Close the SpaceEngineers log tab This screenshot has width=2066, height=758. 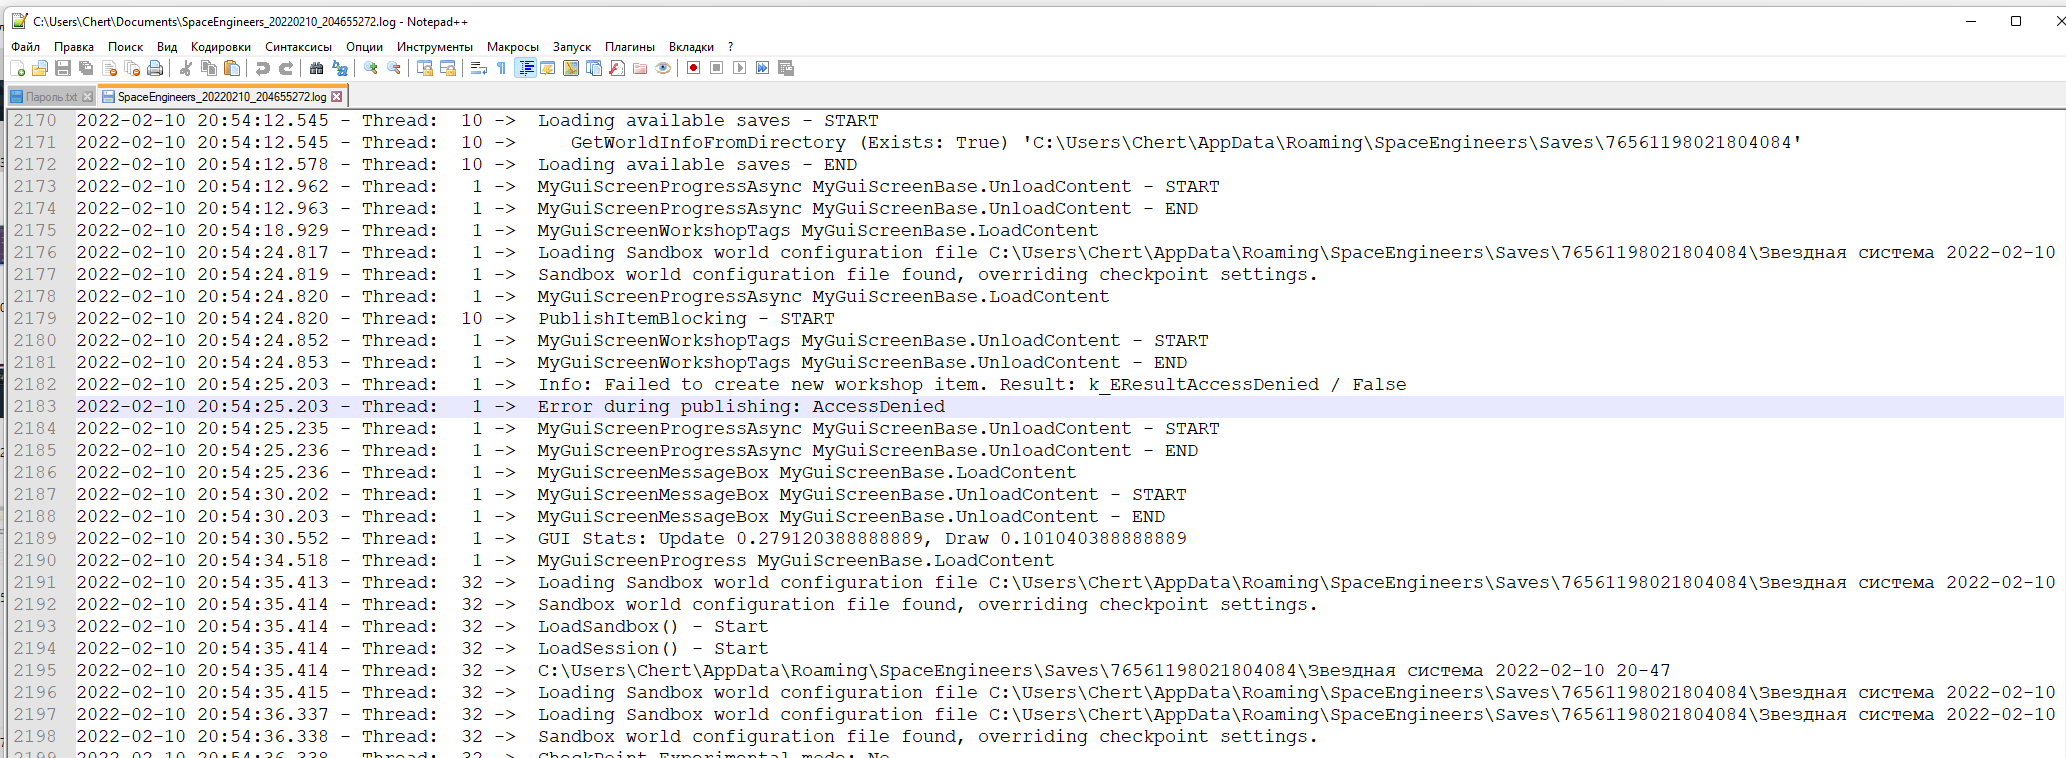[x=337, y=97]
